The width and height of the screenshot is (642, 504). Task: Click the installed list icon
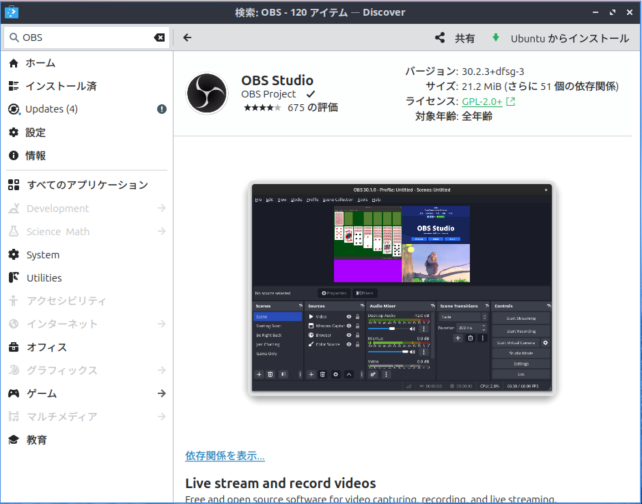(14, 86)
